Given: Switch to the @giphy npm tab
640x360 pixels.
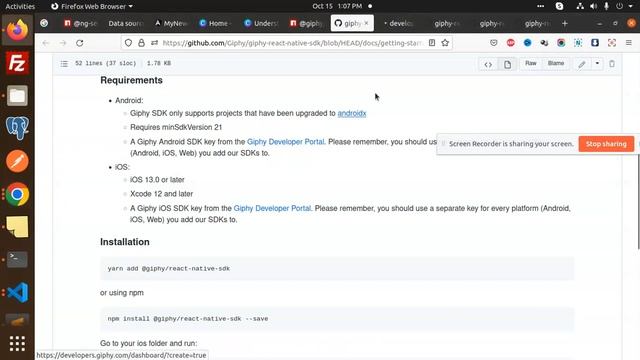Looking at the screenshot, I should tap(307, 24).
